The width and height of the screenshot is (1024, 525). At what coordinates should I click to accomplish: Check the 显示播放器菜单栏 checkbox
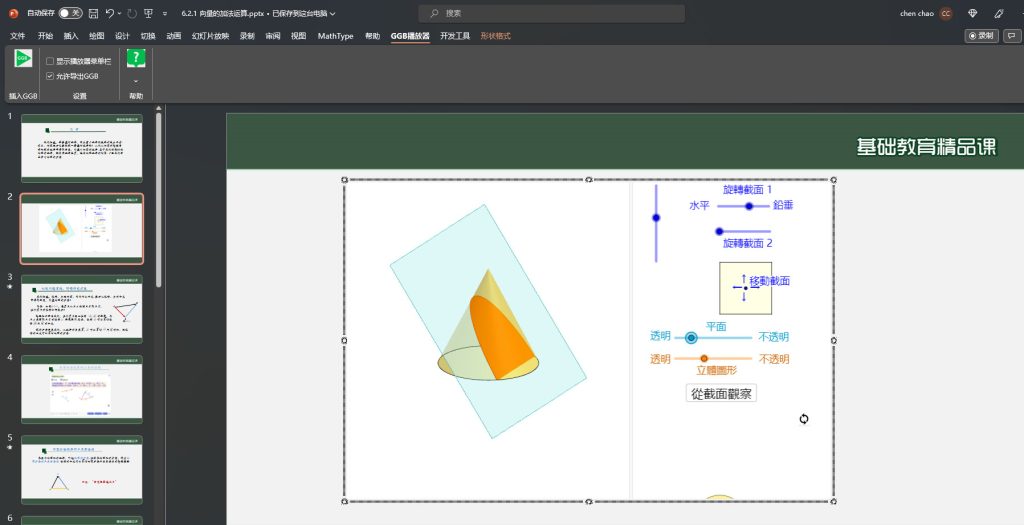click(x=50, y=61)
